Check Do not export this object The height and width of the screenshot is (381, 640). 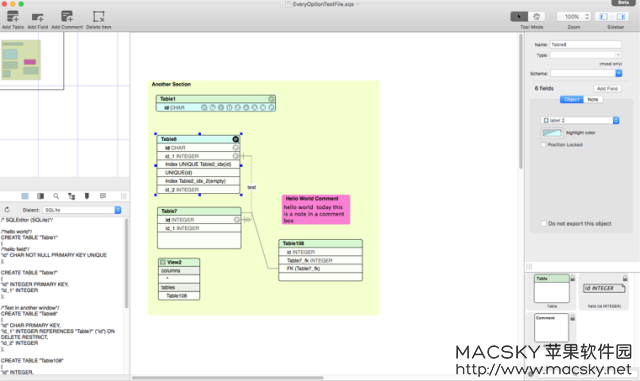[543, 223]
